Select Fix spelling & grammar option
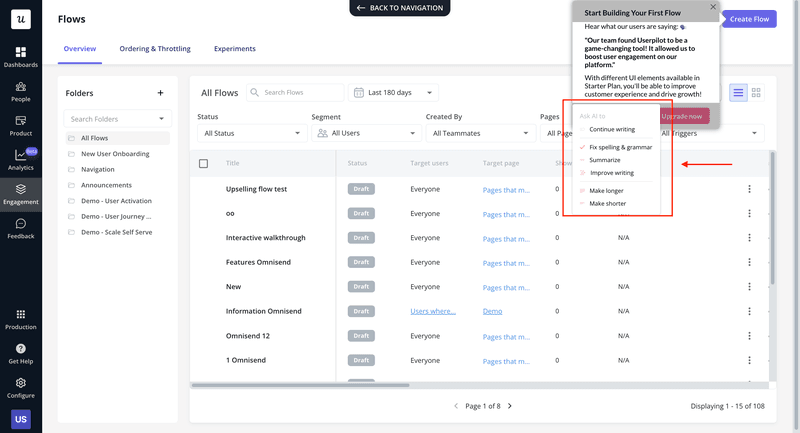The image size is (800, 433). (620, 147)
